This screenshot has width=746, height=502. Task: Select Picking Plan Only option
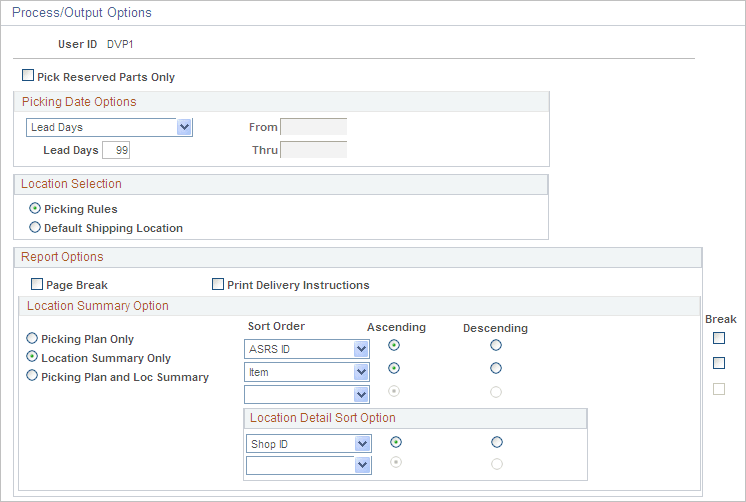pos(32,338)
